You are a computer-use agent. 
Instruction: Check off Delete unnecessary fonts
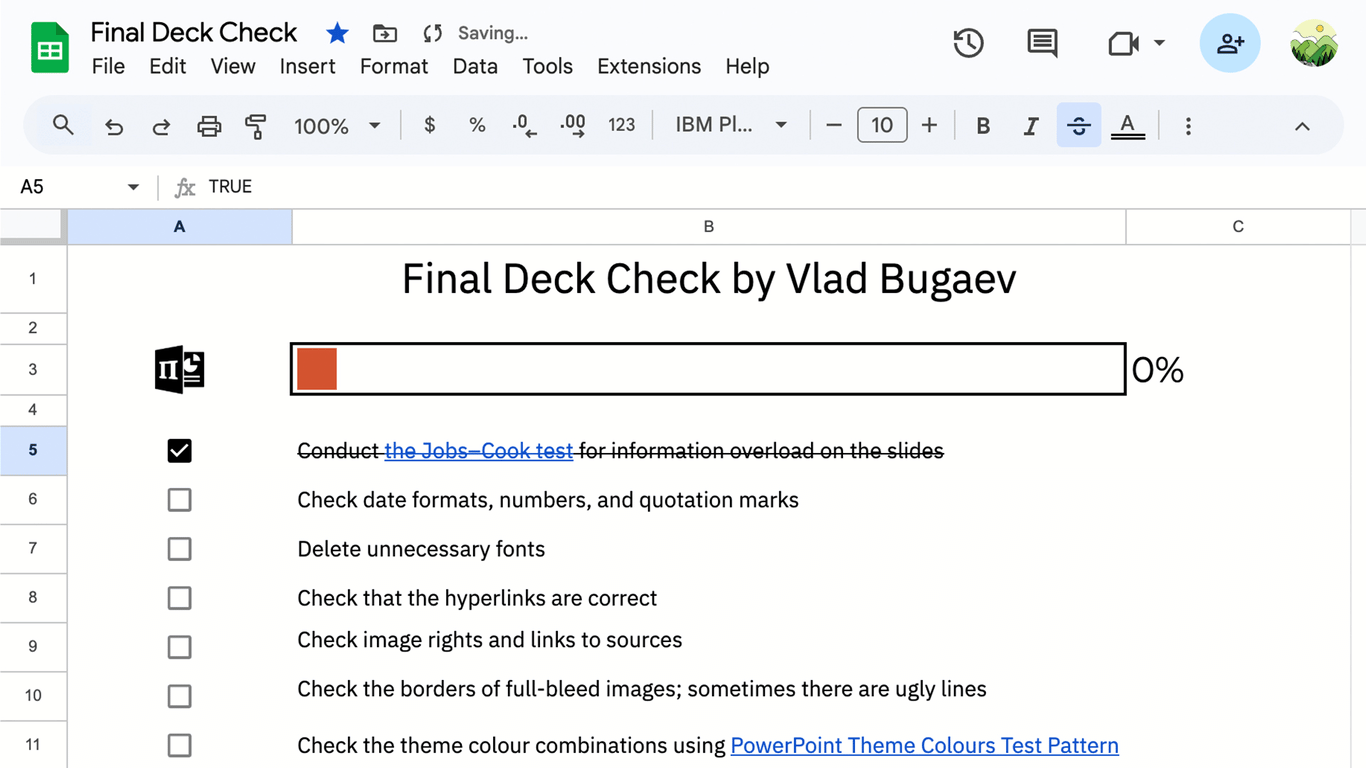click(179, 549)
